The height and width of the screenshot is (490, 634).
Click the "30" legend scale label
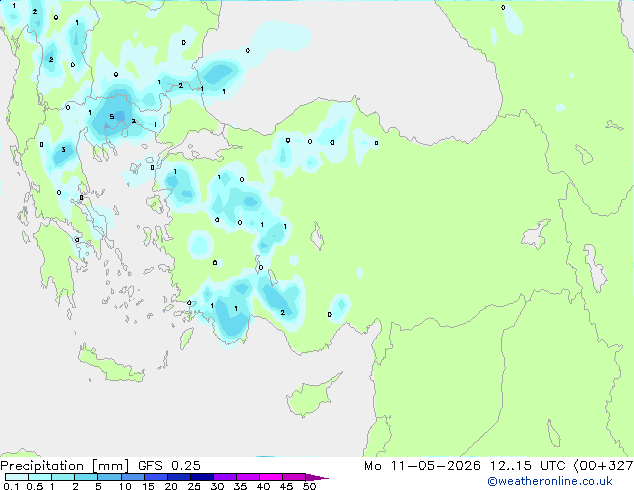tap(217, 486)
